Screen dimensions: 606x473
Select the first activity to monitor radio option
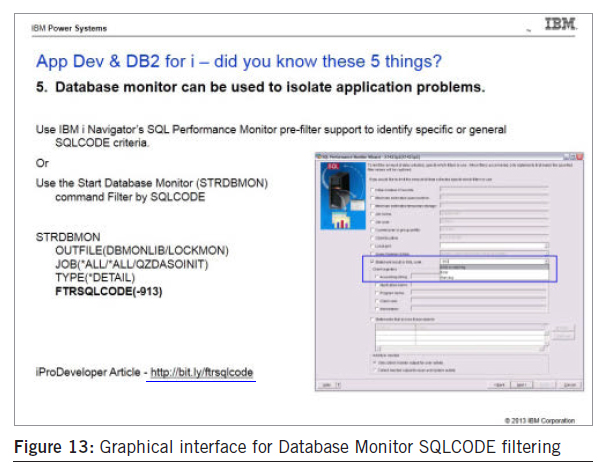pyautogui.click(x=374, y=362)
